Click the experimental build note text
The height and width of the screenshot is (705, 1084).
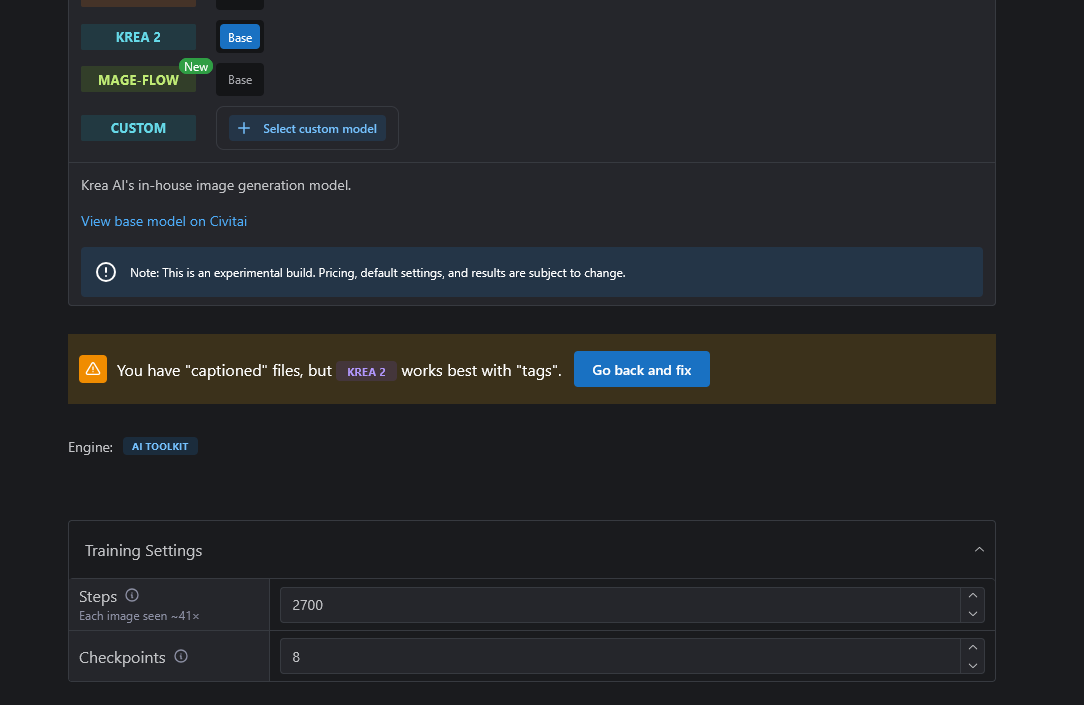pos(377,273)
